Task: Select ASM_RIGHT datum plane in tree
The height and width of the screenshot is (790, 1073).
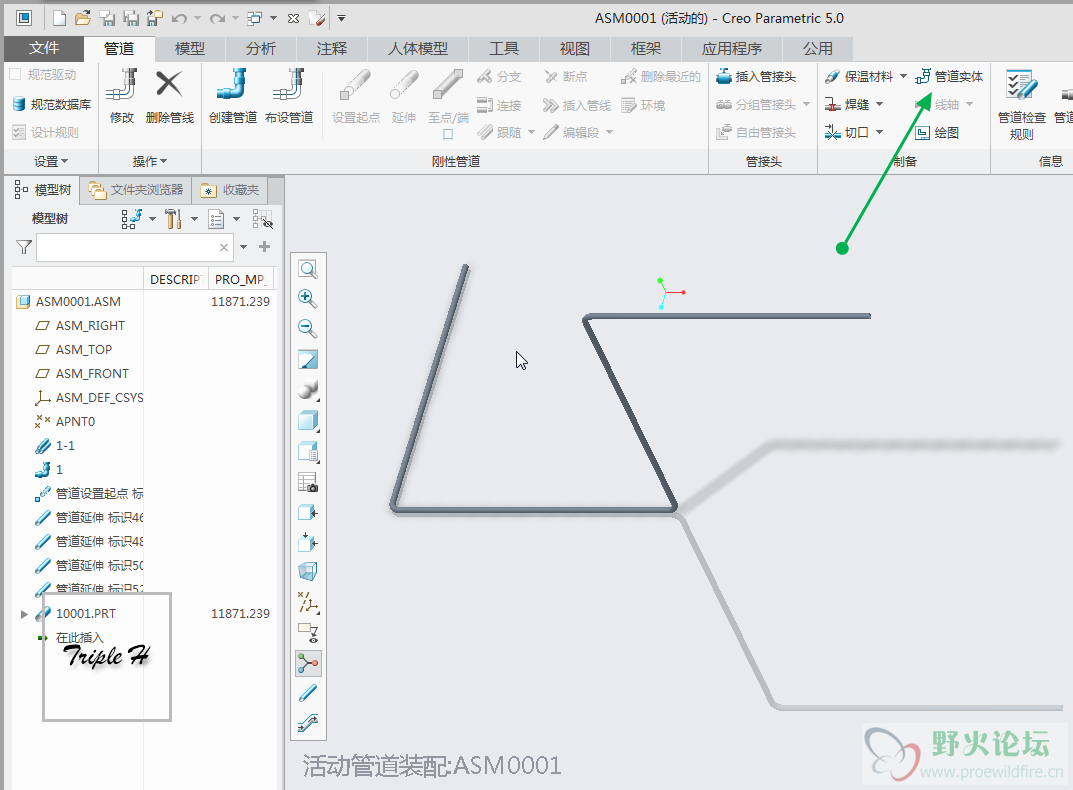Action: point(90,326)
